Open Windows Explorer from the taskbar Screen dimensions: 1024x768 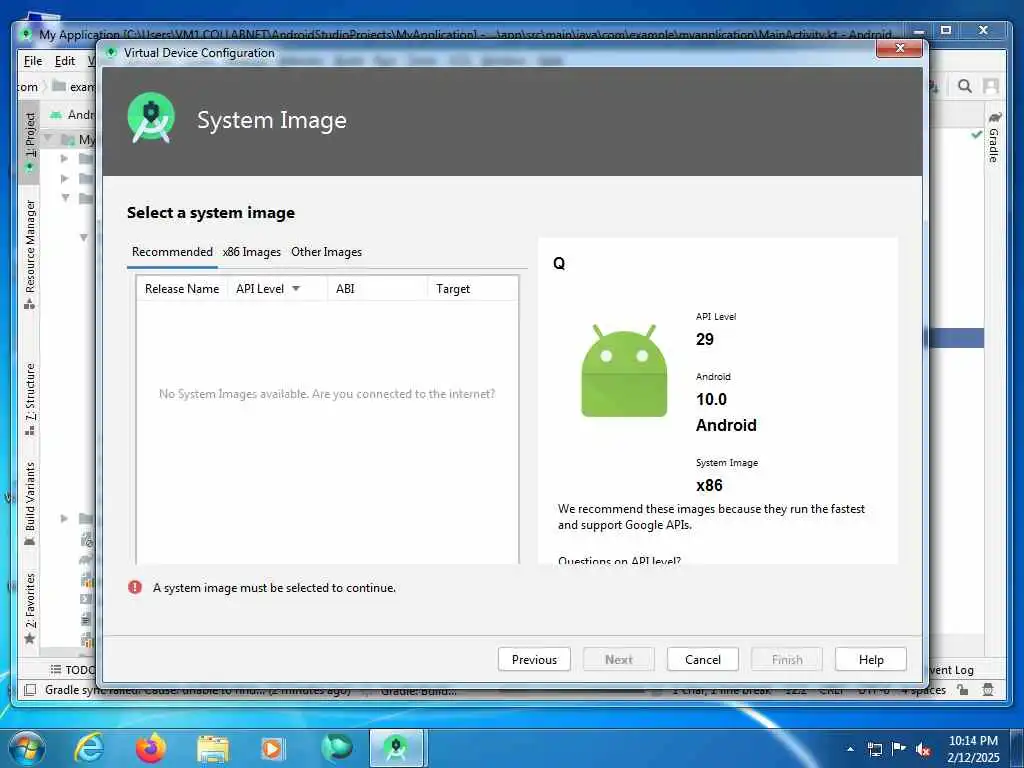(213, 749)
